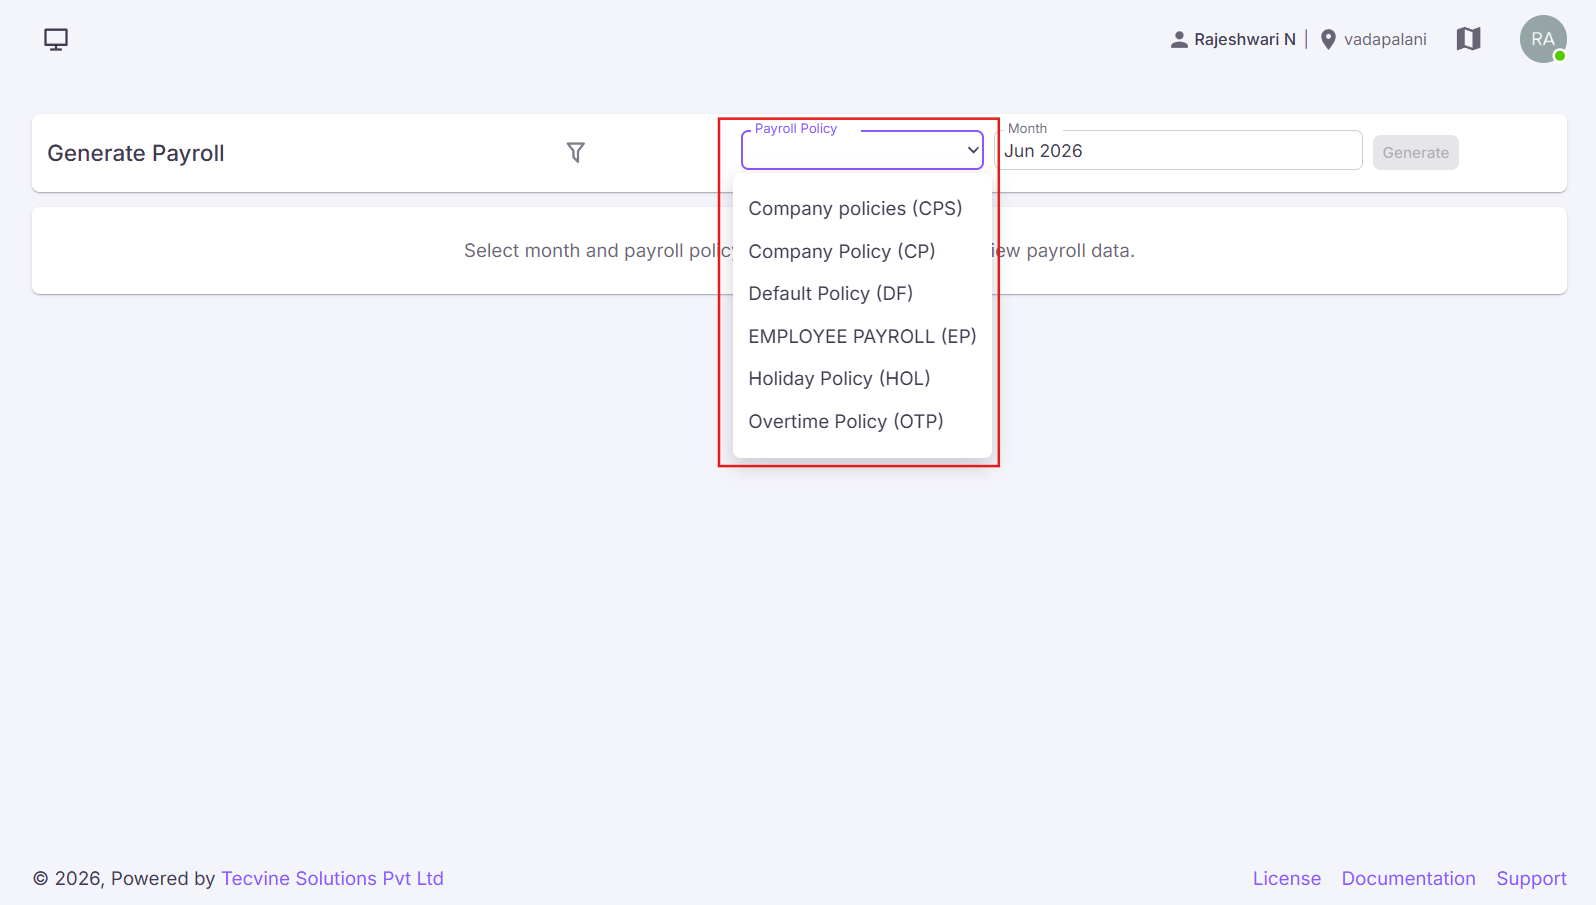Select Company Policy (CP) option
The image size is (1596, 905).
pyautogui.click(x=862, y=251)
